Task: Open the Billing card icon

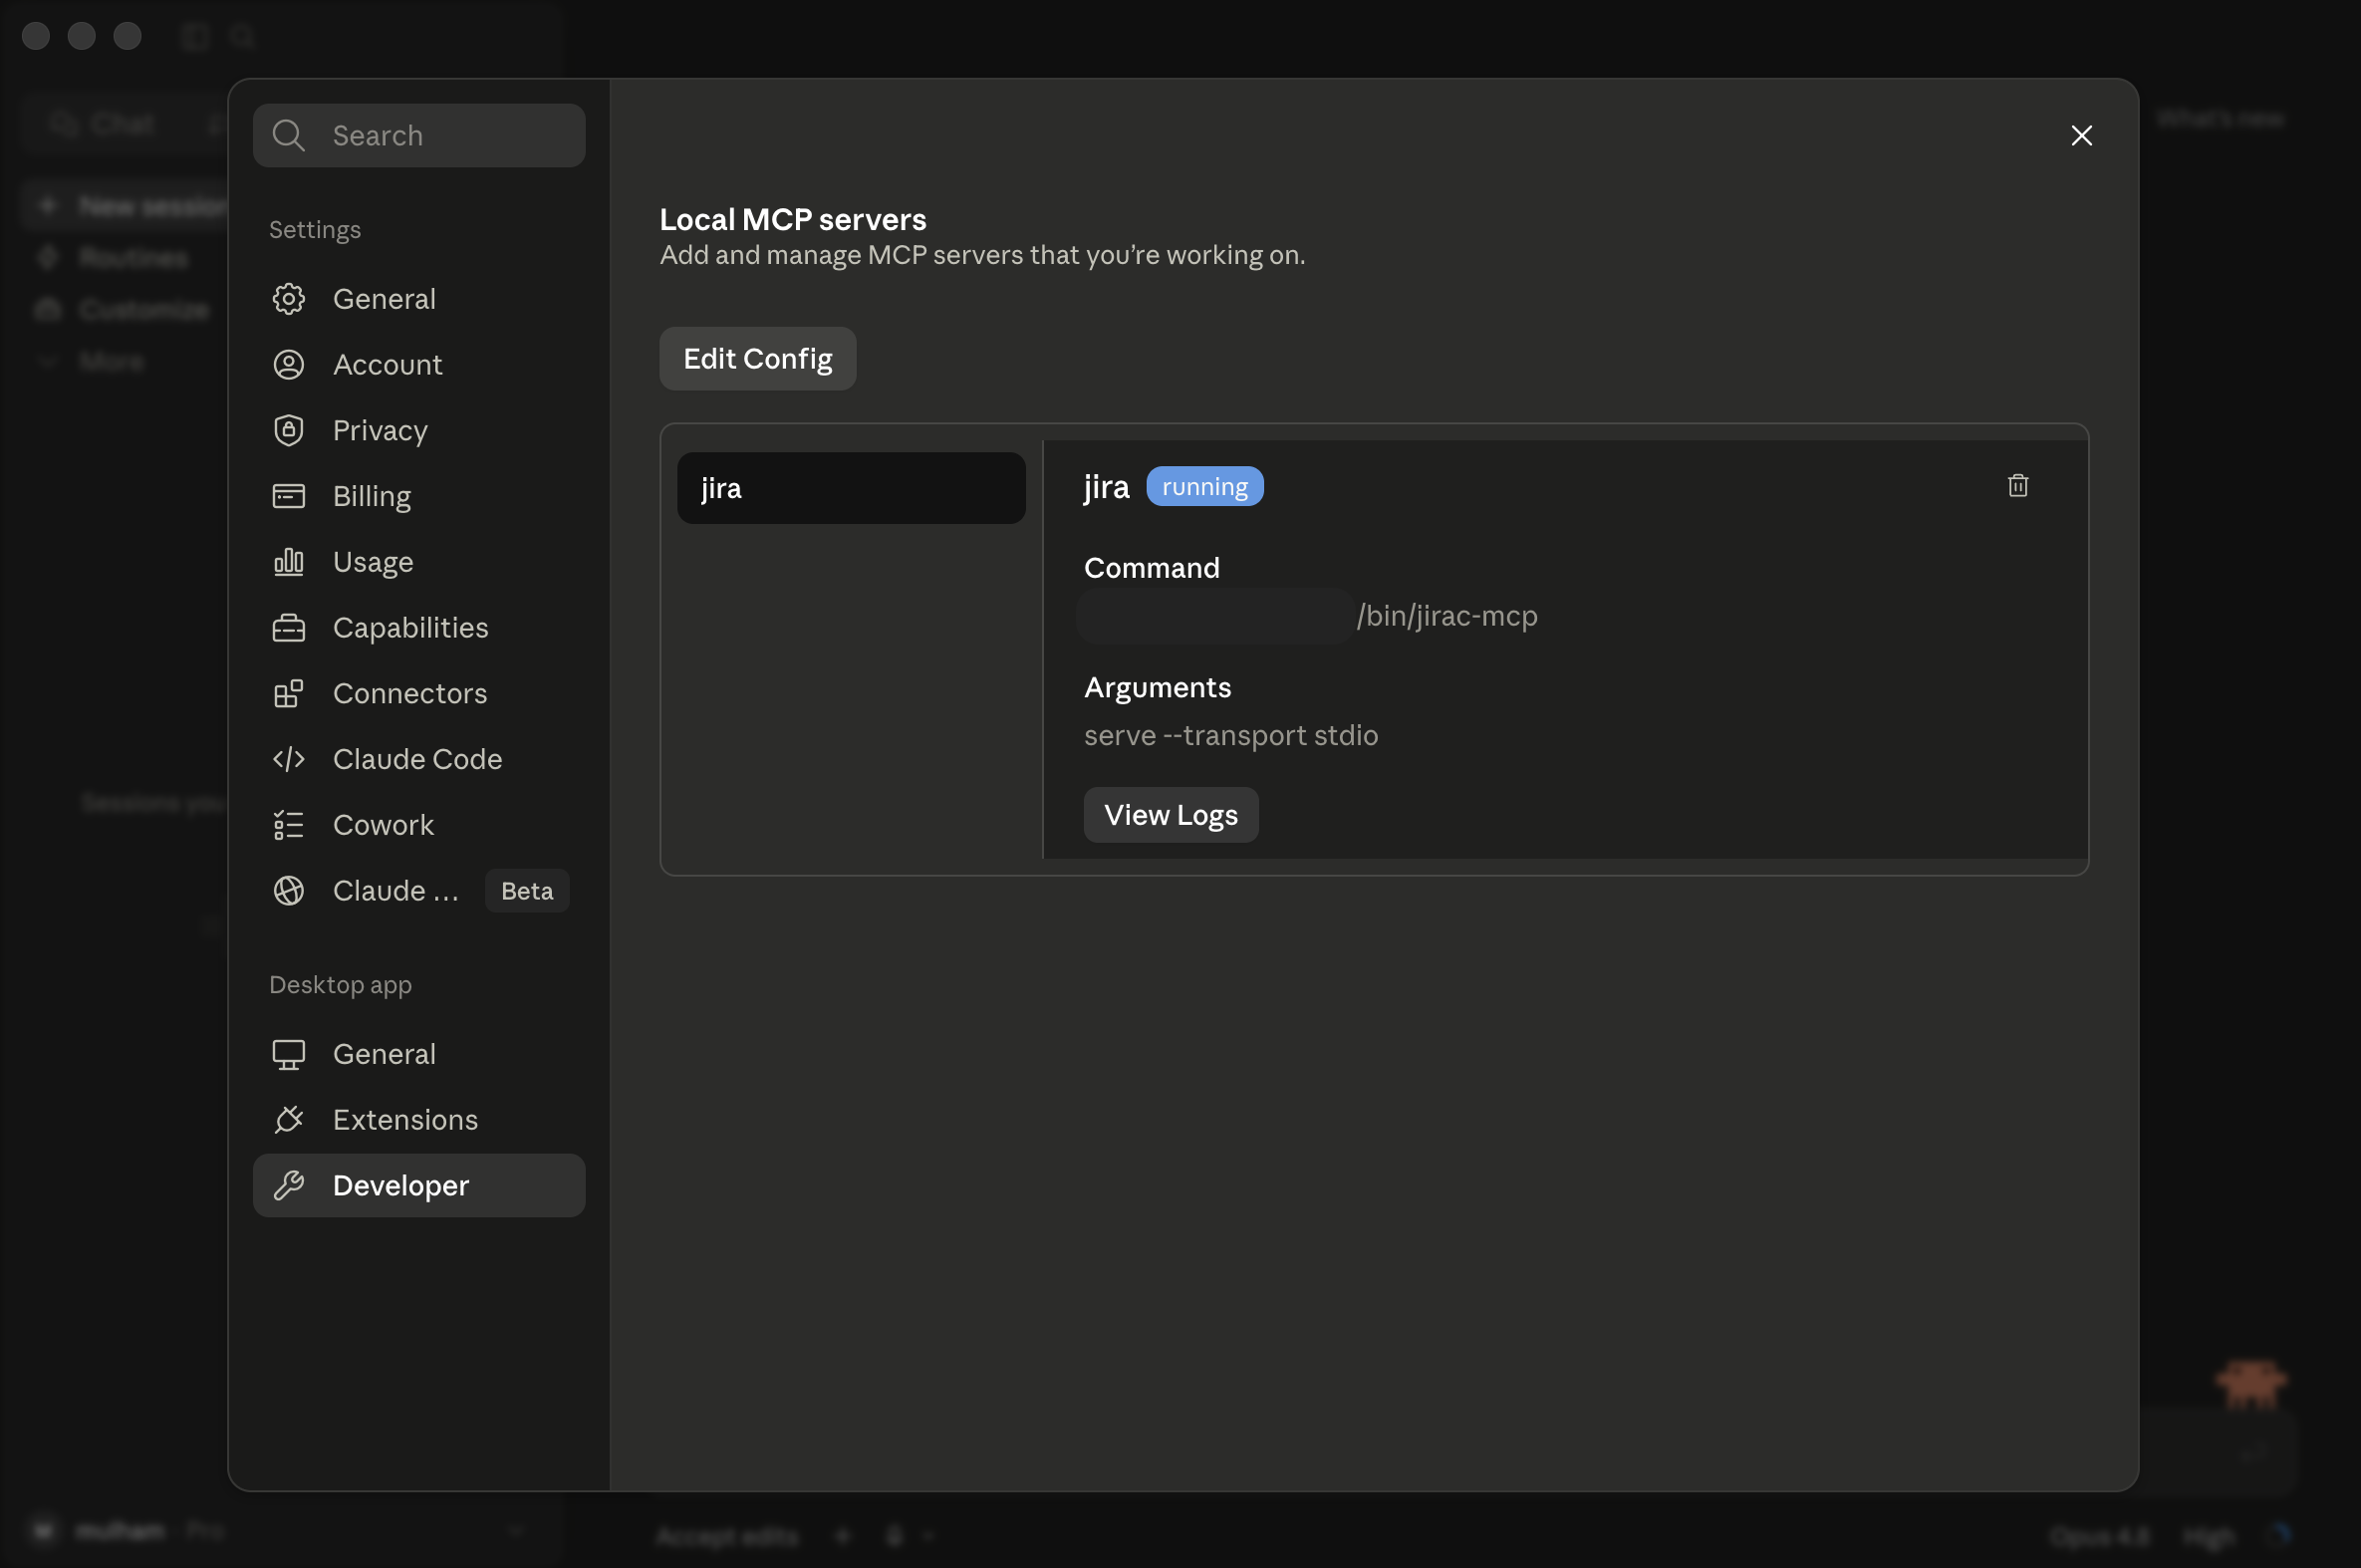Action: click(x=289, y=496)
